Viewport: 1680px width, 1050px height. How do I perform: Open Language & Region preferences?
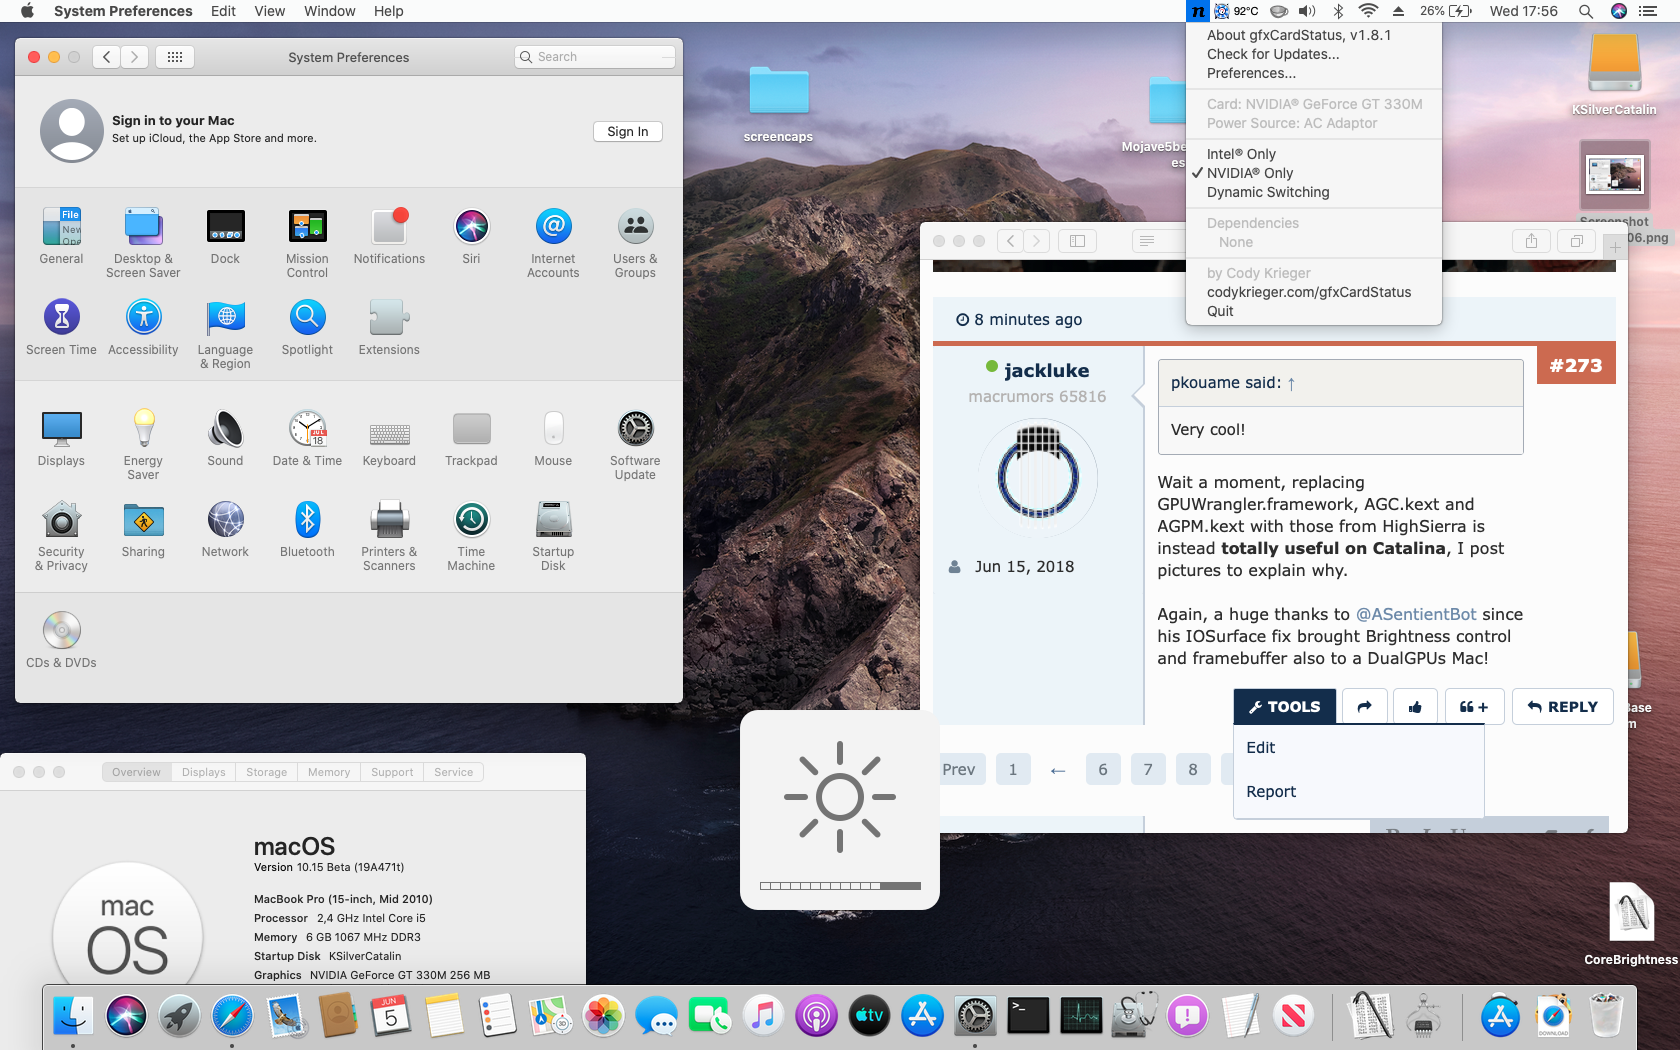tap(225, 334)
